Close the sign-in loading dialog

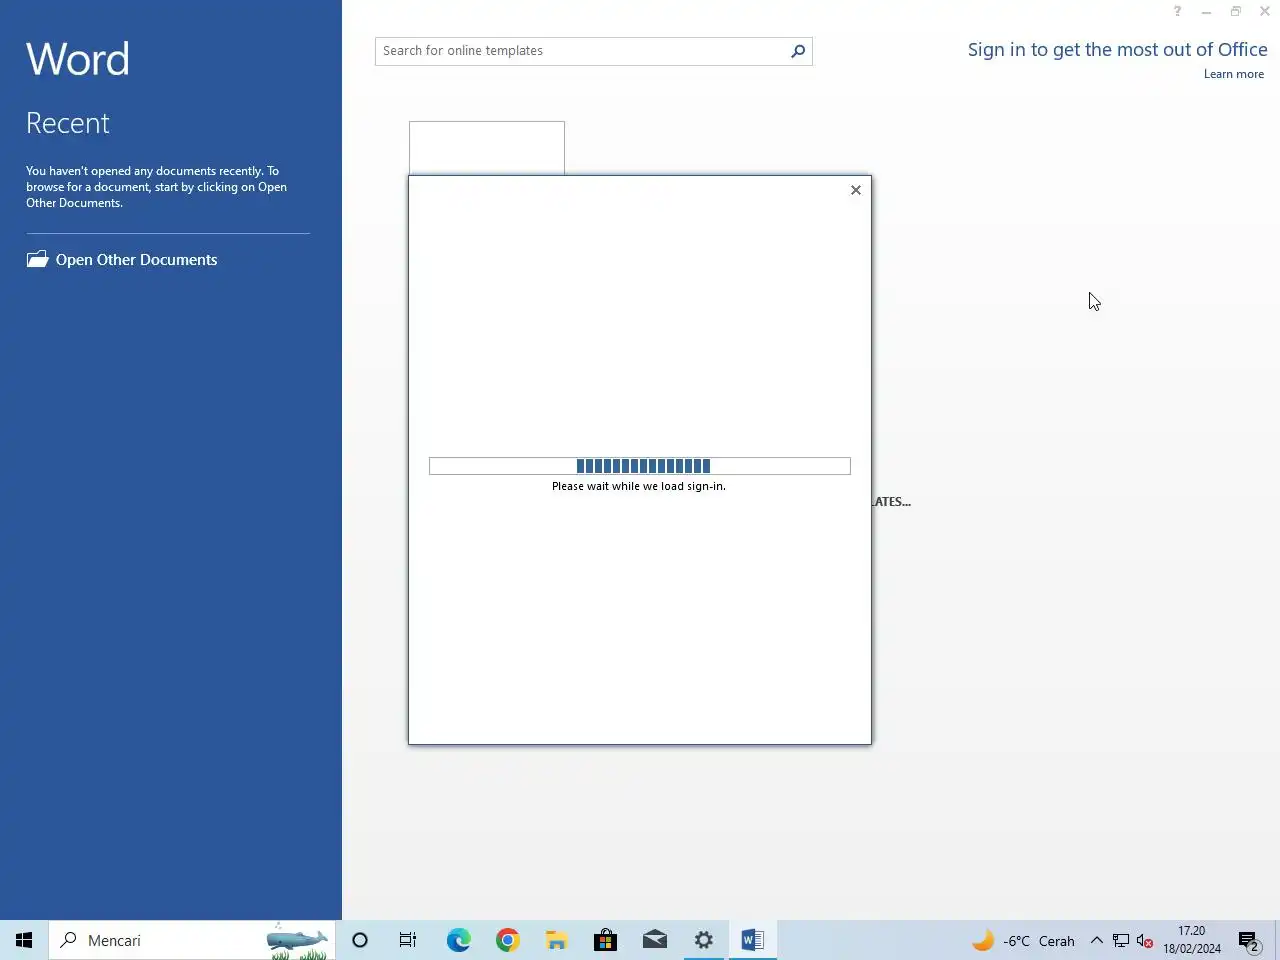point(856,190)
